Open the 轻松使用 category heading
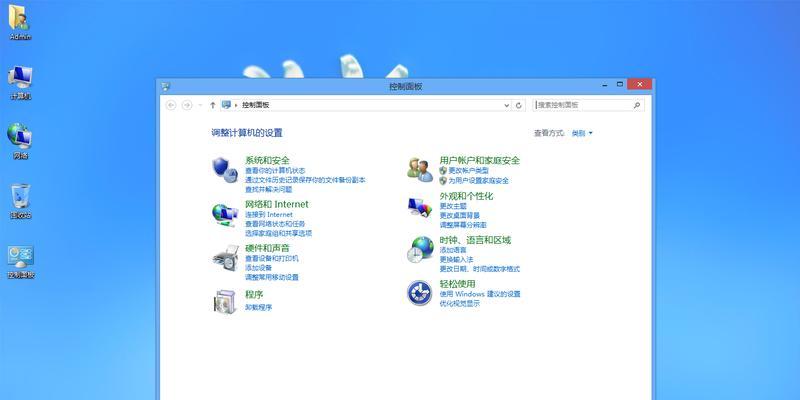The height and width of the screenshot is (400, 800). [x=458, y=284]
